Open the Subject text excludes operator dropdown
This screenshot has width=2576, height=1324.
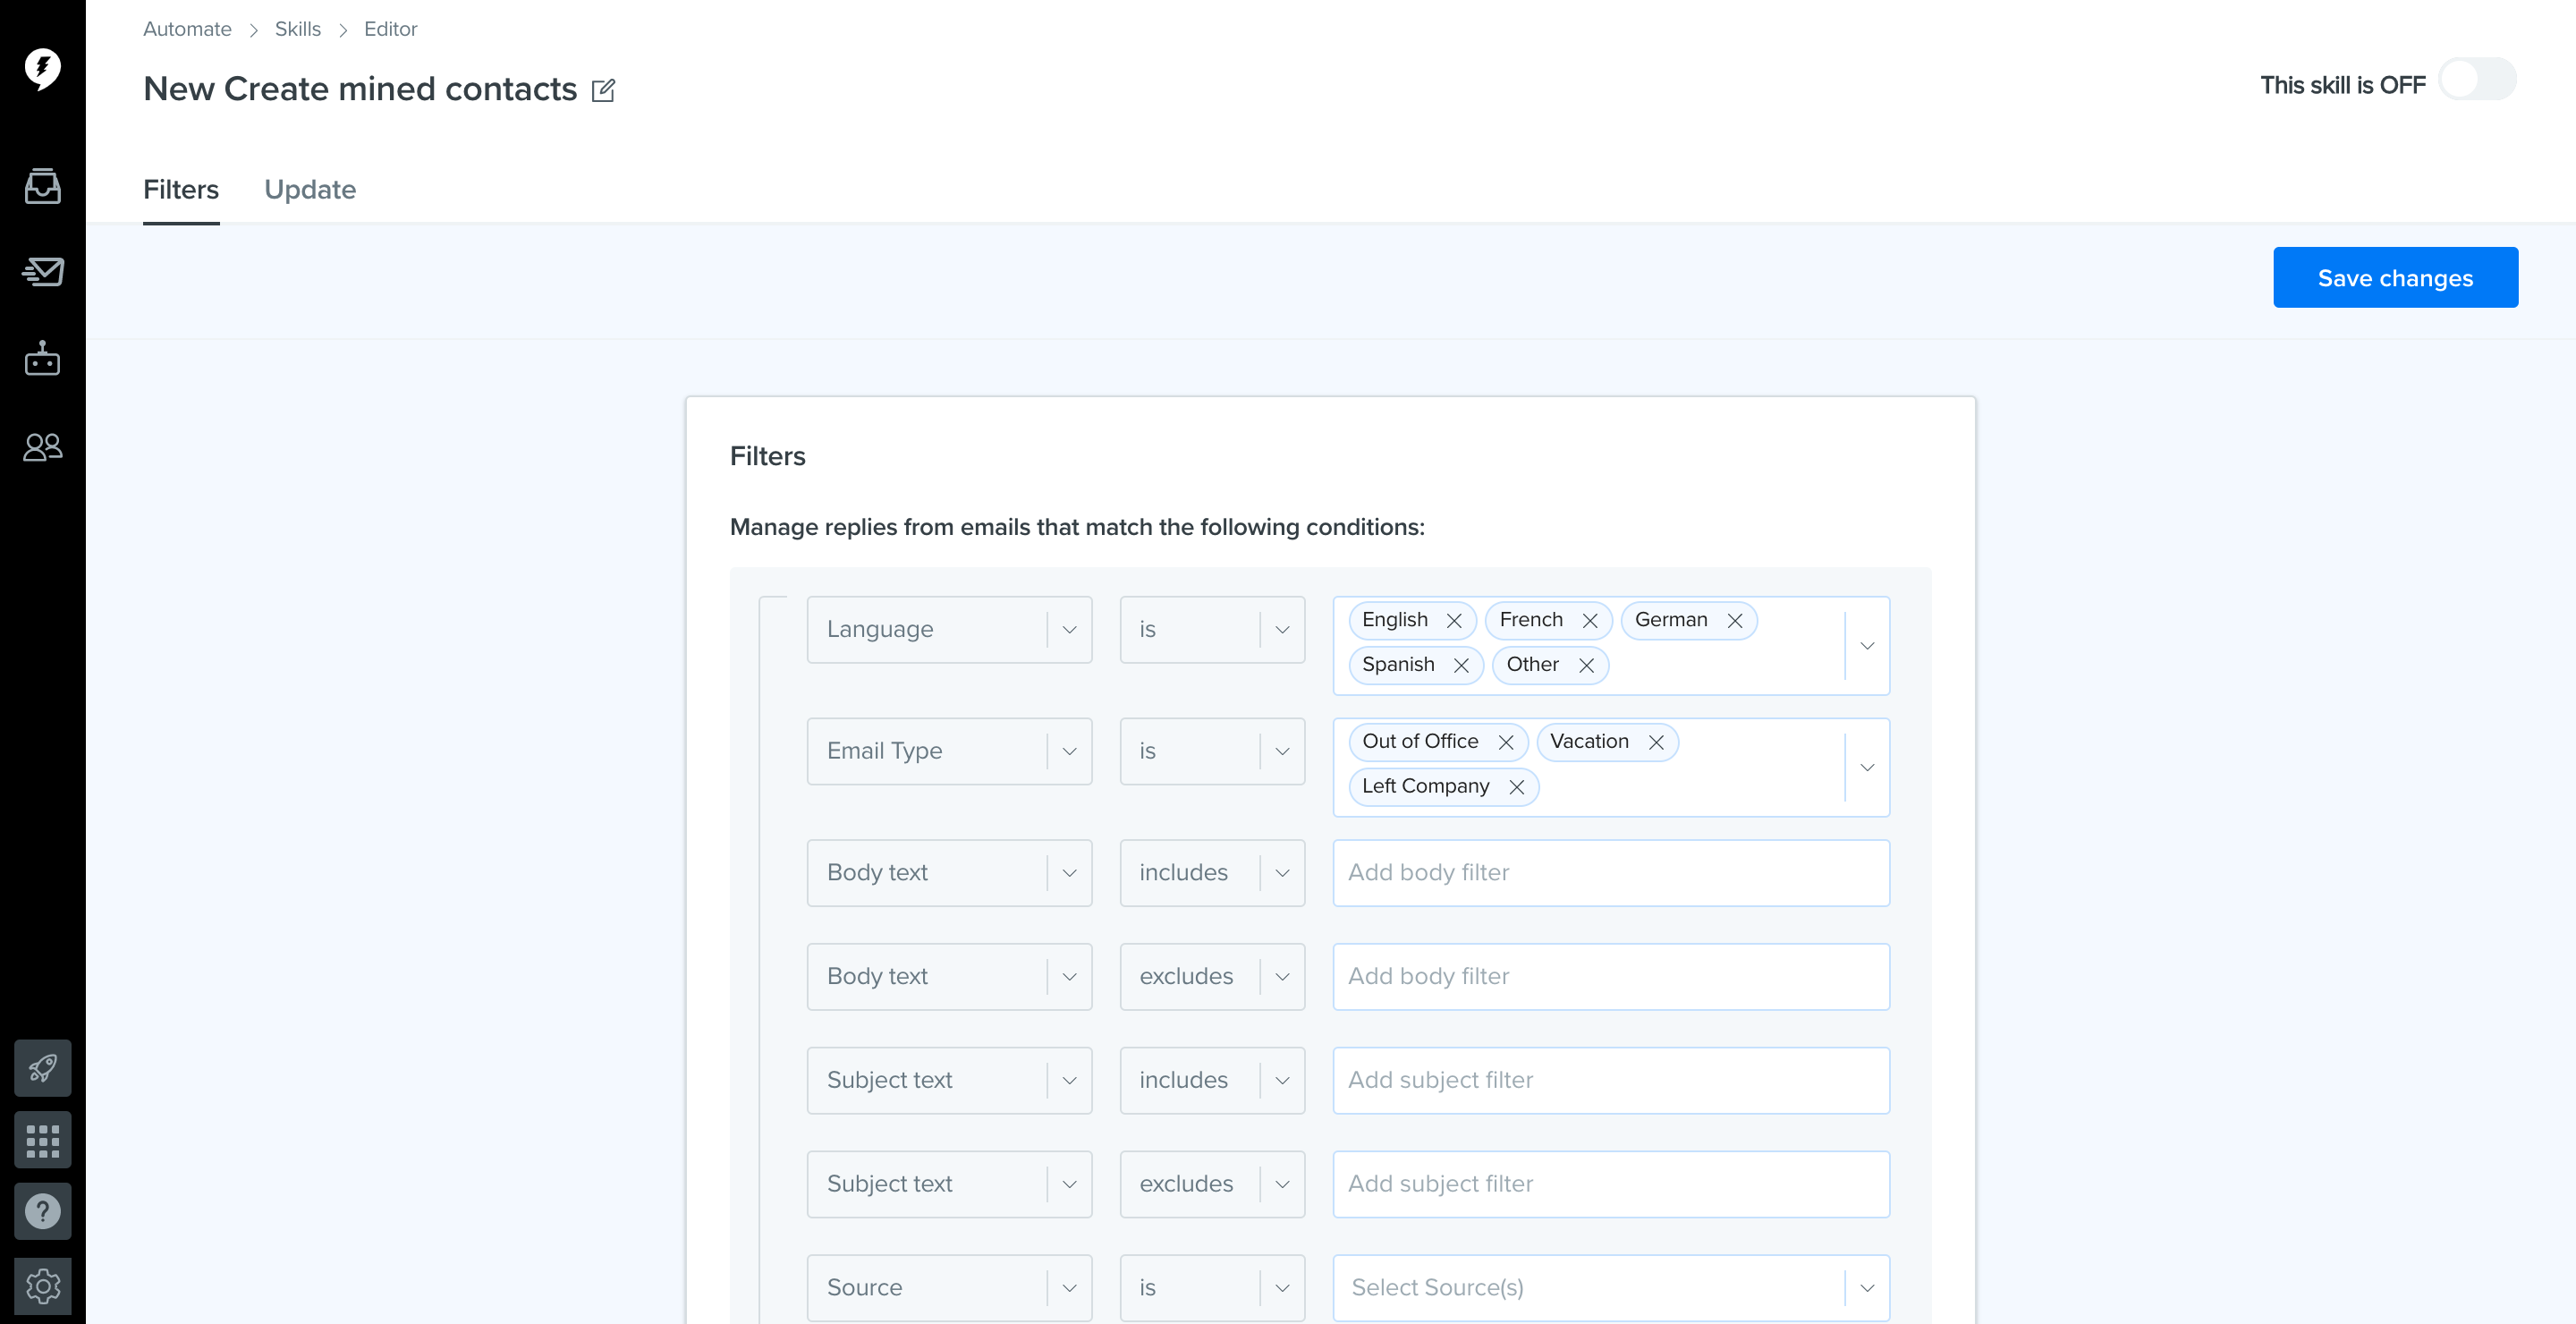click(x=1212, y=1184)
